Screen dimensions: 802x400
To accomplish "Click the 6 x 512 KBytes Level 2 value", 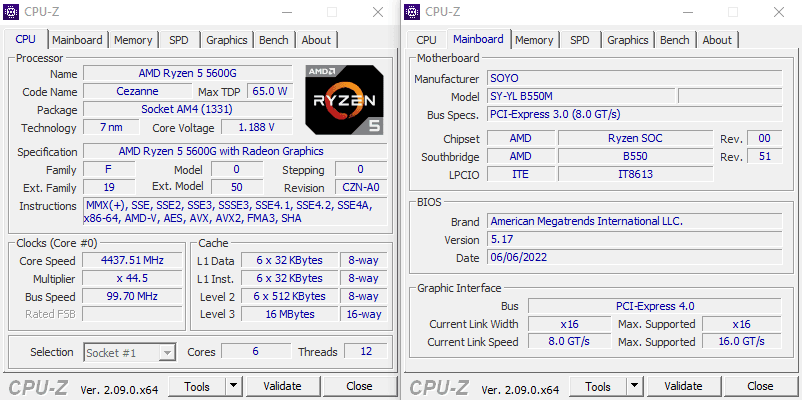I will pos(289,296).
